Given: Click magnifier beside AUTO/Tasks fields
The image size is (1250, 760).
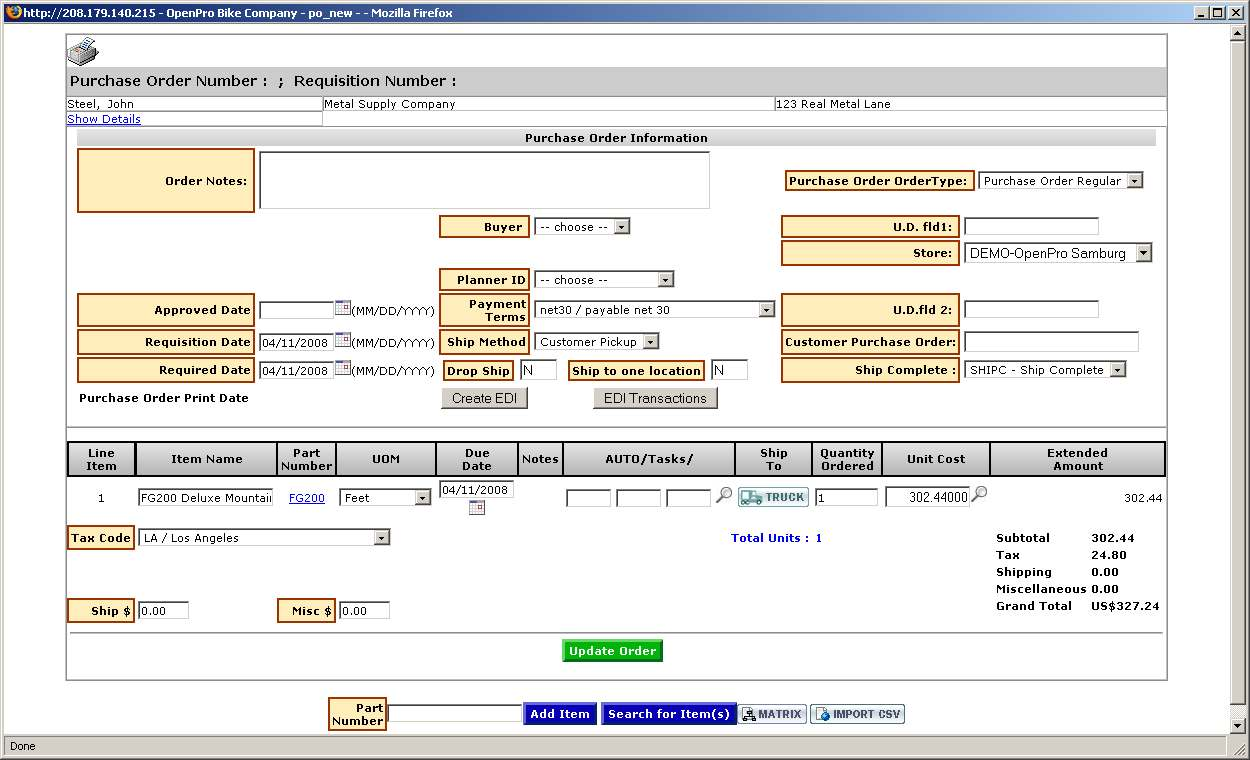Looking at the screenshot, I should pos(724,495).
